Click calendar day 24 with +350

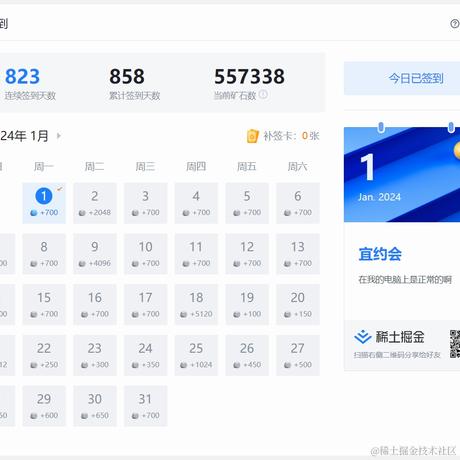coord(145,355)
